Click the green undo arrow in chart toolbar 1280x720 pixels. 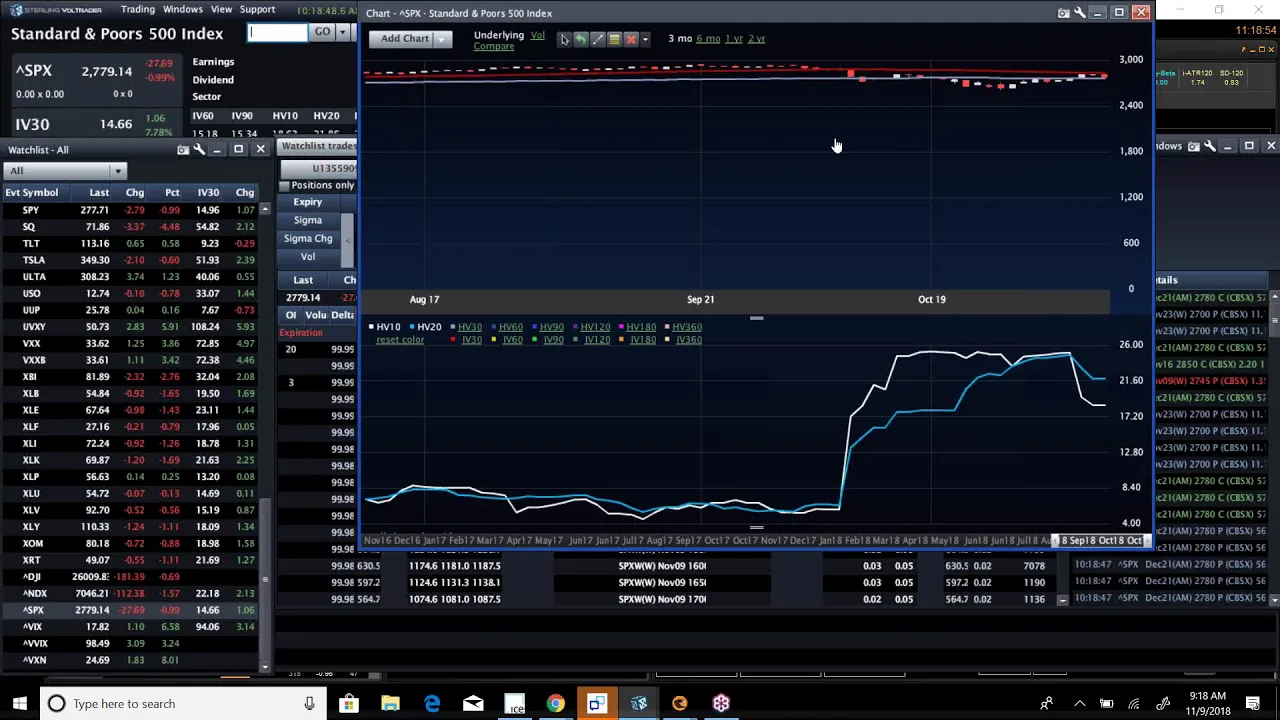coord(581,39)
